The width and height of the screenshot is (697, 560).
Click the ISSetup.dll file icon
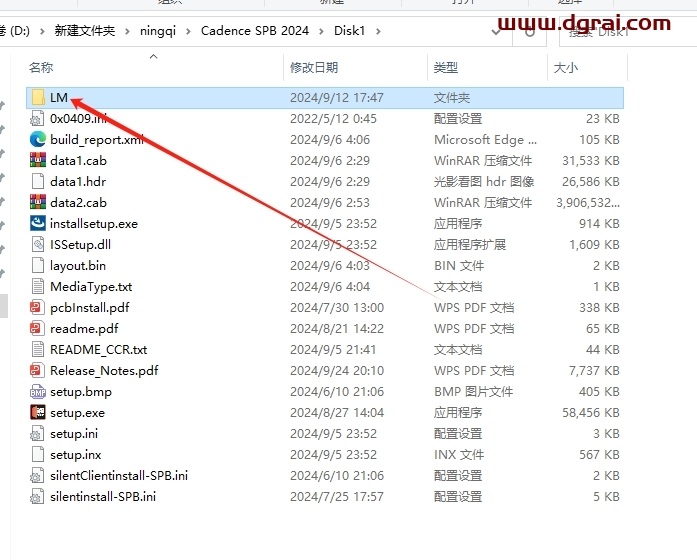(x=38, y=244)
